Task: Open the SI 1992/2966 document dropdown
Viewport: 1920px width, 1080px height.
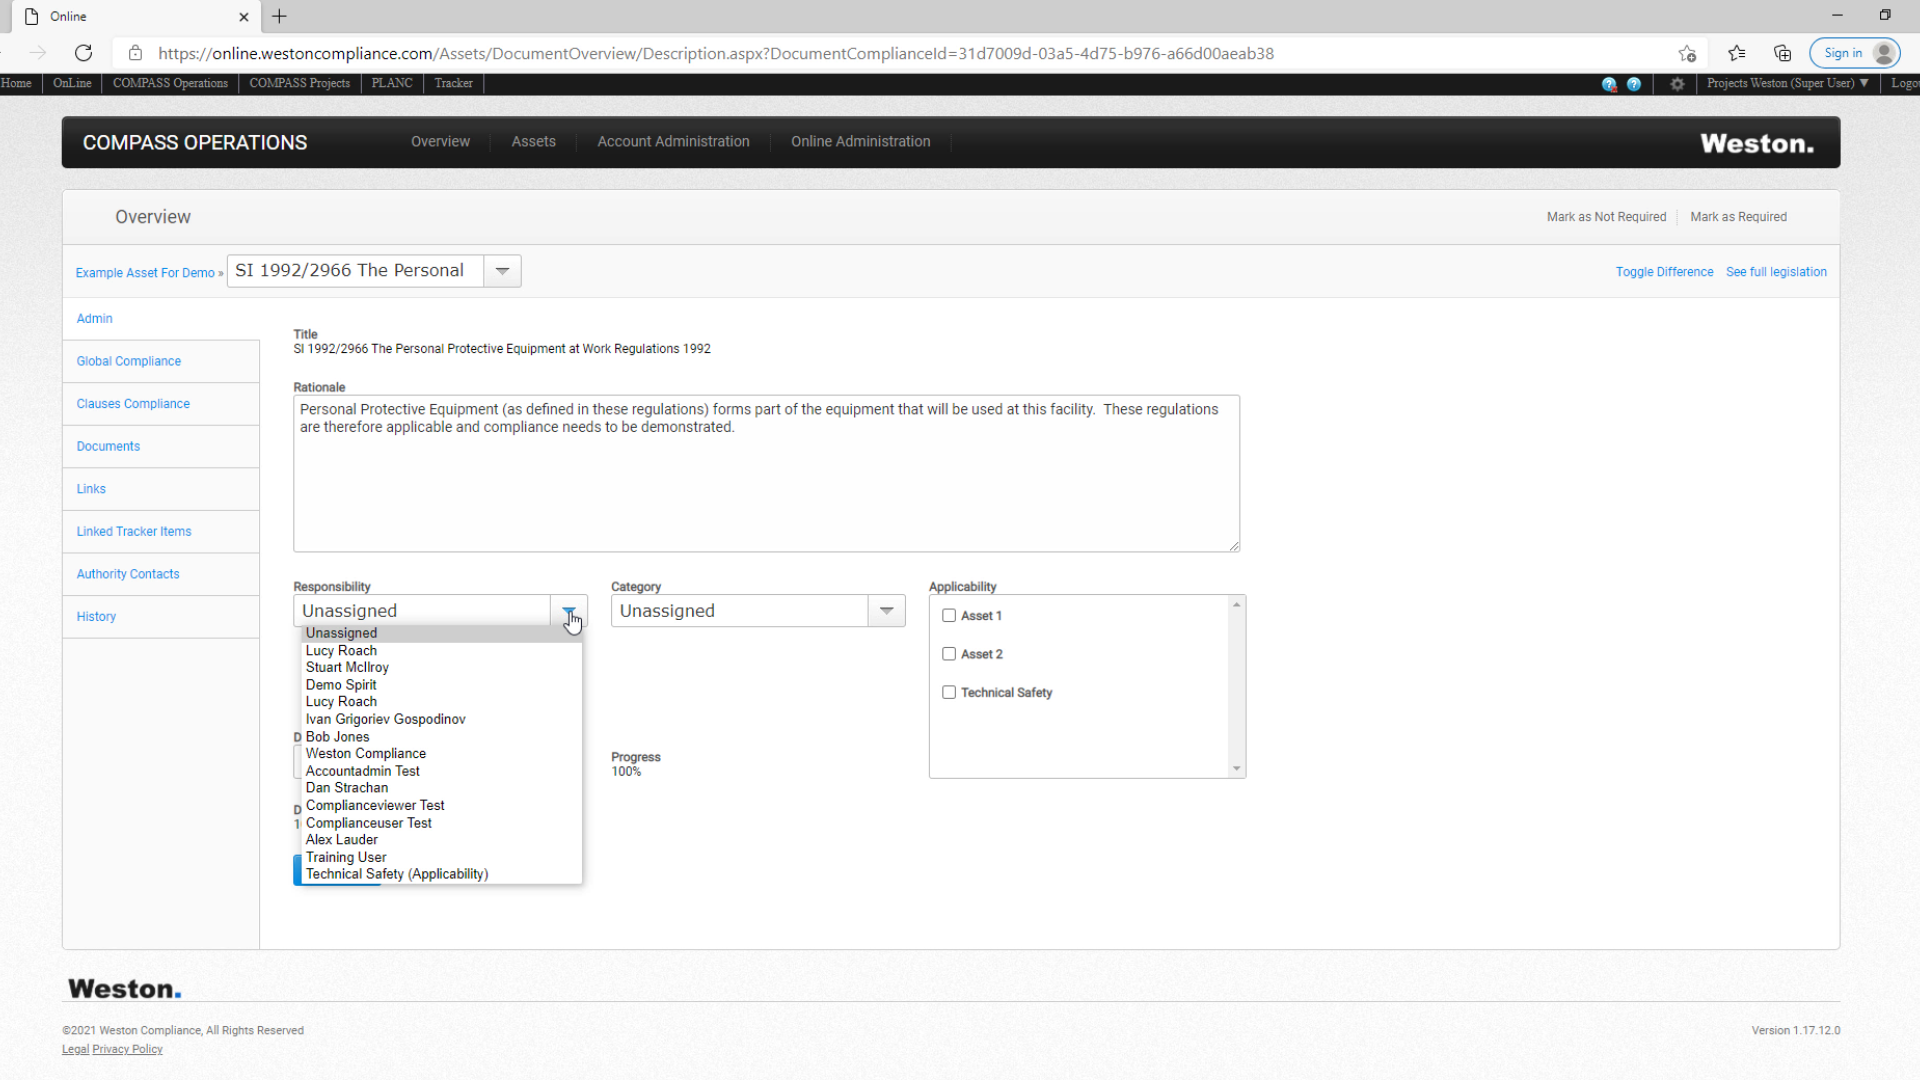Action: pyautogui.click(x=502, y=271)
